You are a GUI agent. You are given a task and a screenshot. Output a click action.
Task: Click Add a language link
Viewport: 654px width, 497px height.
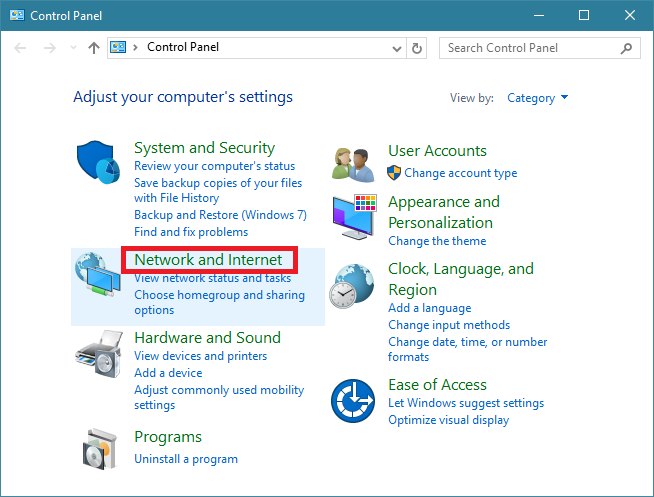pyautogui.click(x=430, y=308)
